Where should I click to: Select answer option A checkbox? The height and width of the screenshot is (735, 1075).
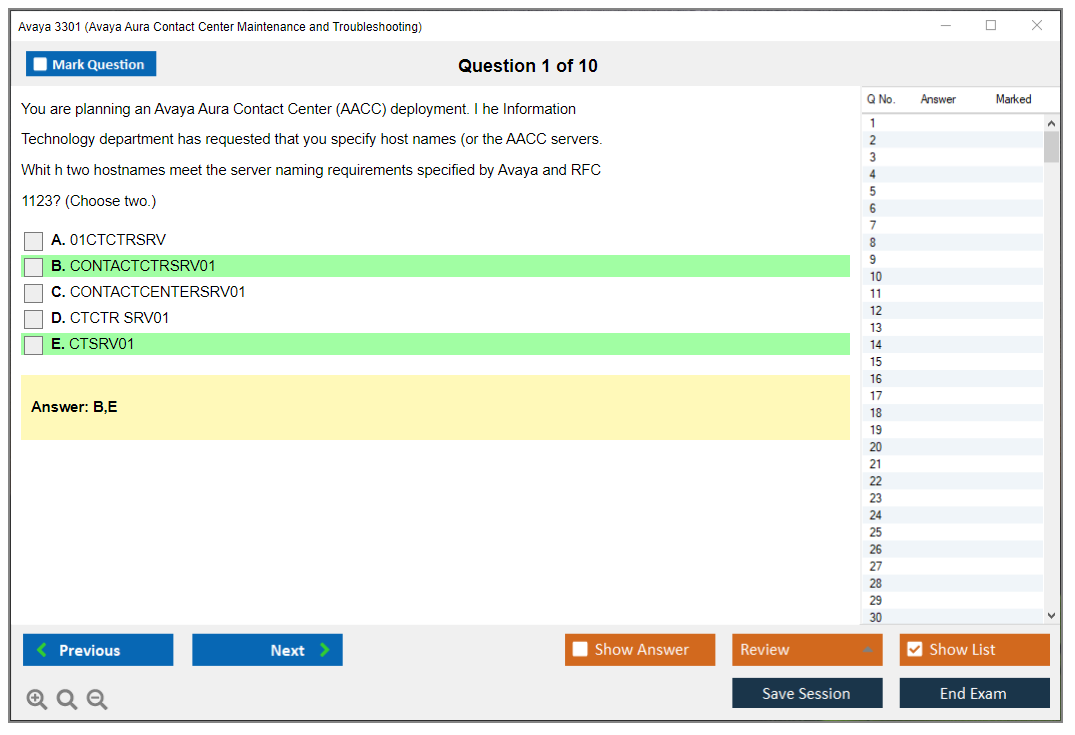pyautogui.click(x=34, y=241)
